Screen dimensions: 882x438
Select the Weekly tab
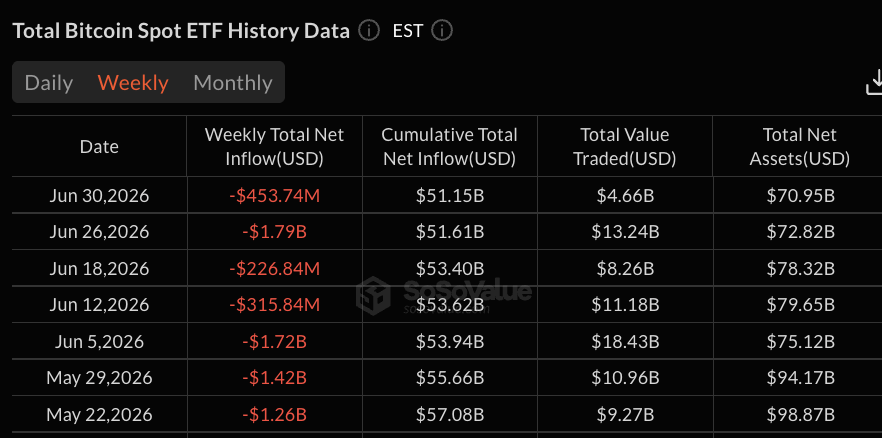point(133,83)
